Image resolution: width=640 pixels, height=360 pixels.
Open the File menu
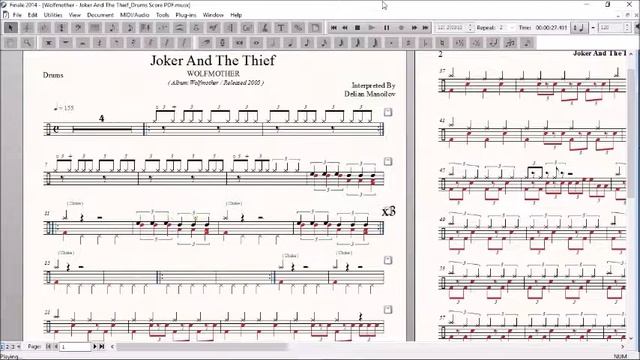click(x=17, y=15)
